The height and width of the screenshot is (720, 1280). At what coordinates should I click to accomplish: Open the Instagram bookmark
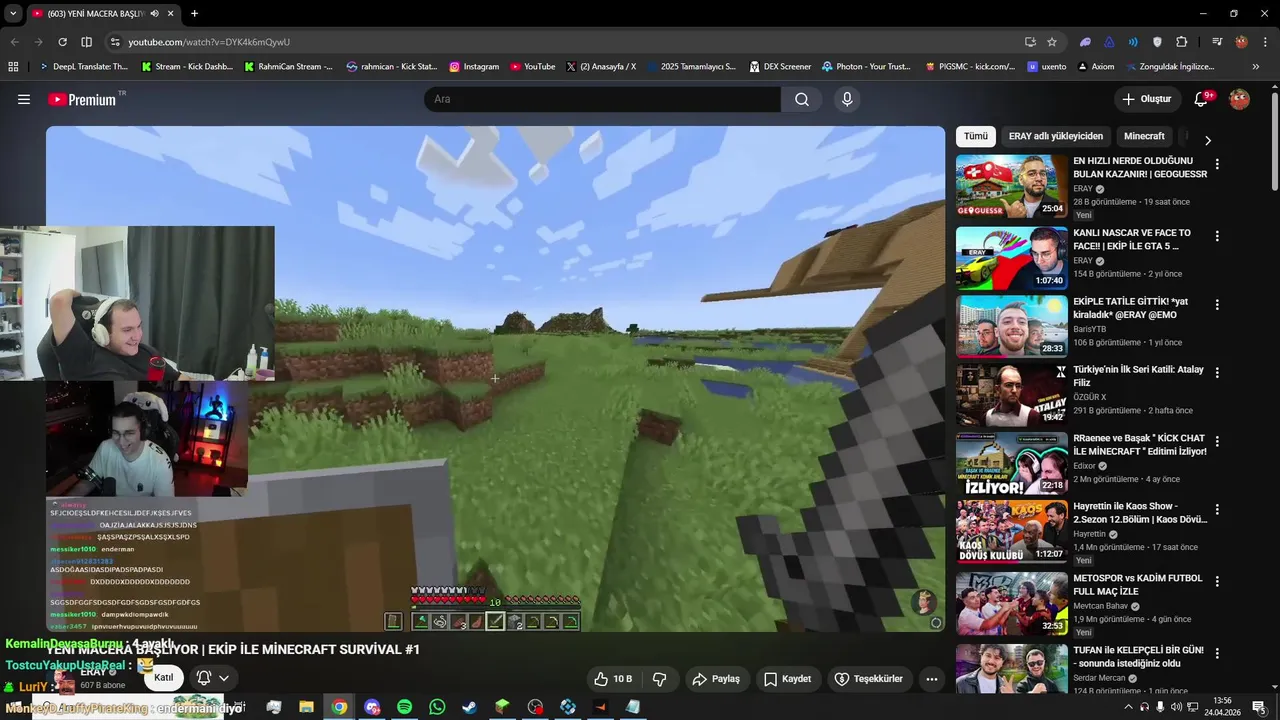click(474, 66)
